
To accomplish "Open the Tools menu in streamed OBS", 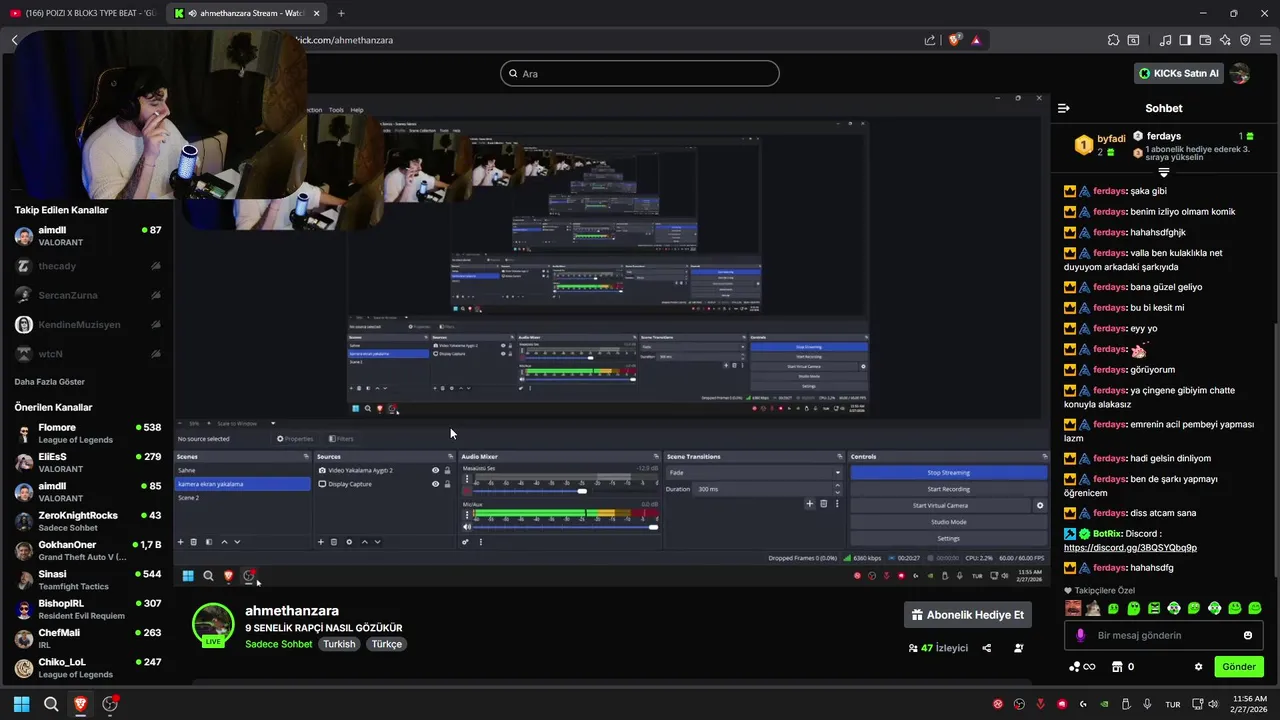I will (336, 110).
